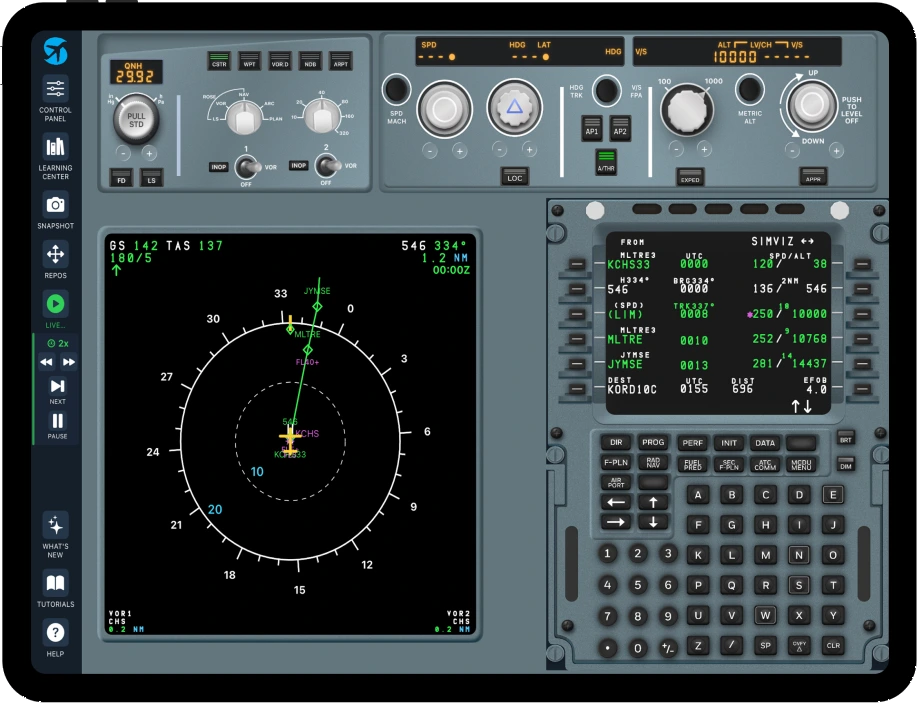Image resolution: width=917 pixels, height=703 pixels.
Task: Decrease QNH with minus button
Action: pyautogui.click(x=123, y=153)
